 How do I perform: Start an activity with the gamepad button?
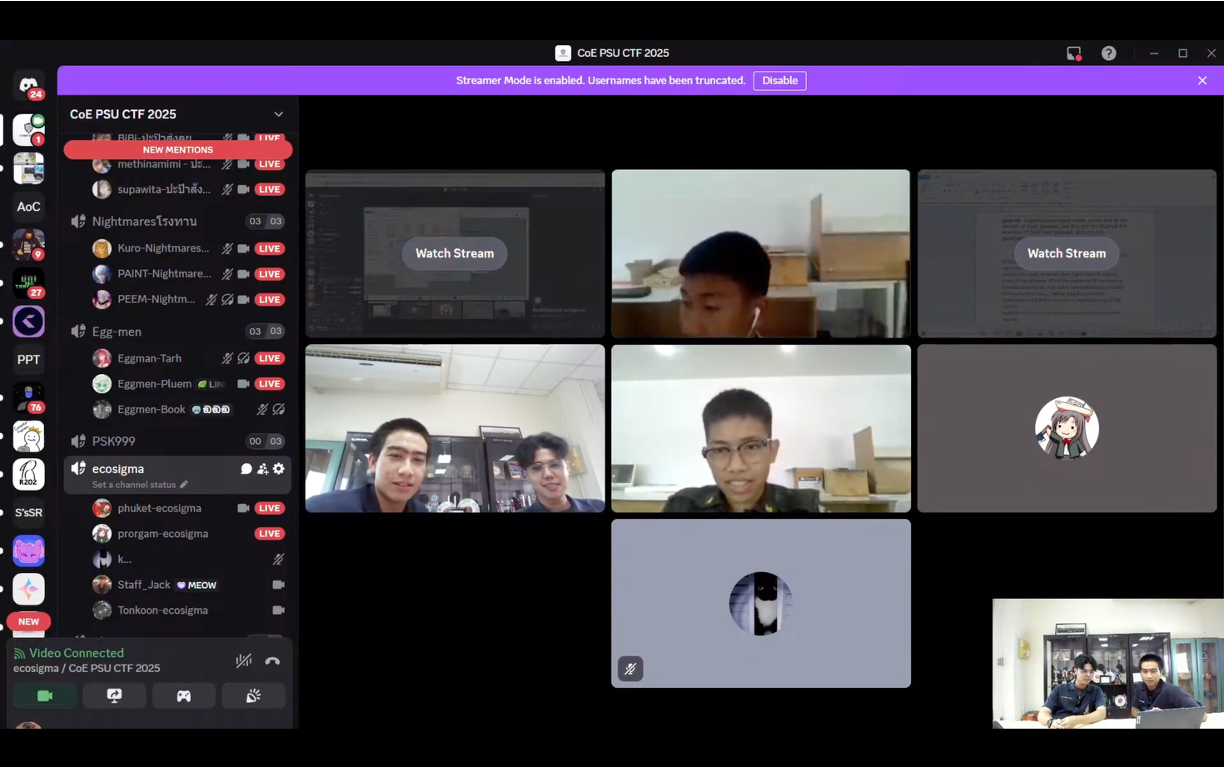pyautogui.click(x=184, y=696)
